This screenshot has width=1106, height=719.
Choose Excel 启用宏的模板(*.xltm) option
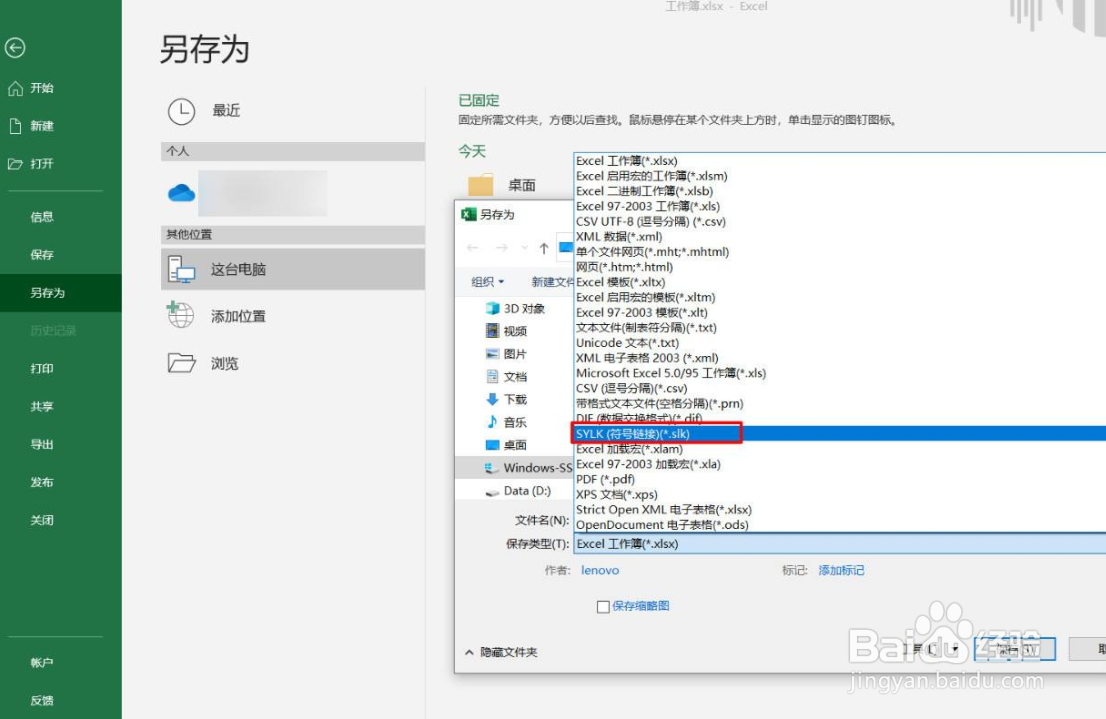(646, 297)
